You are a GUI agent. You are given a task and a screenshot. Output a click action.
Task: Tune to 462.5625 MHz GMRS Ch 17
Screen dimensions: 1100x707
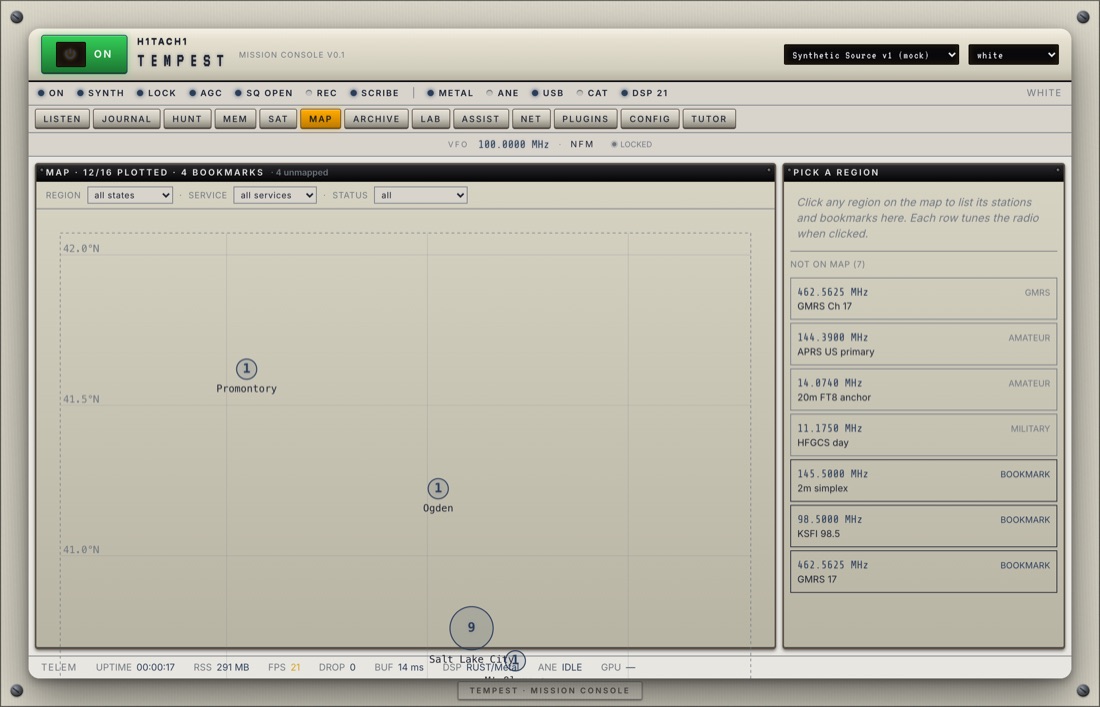pos(923,299)
